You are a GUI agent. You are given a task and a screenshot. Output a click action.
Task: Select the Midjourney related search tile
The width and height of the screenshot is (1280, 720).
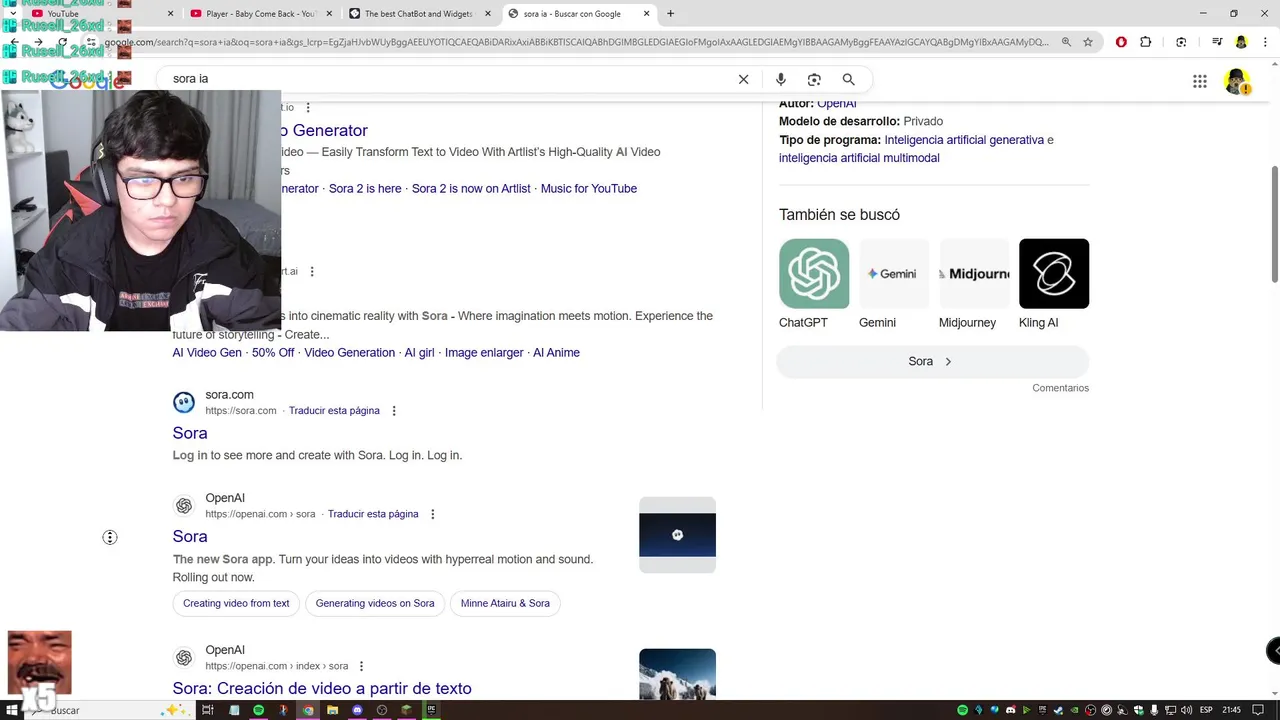pos(974,284)
